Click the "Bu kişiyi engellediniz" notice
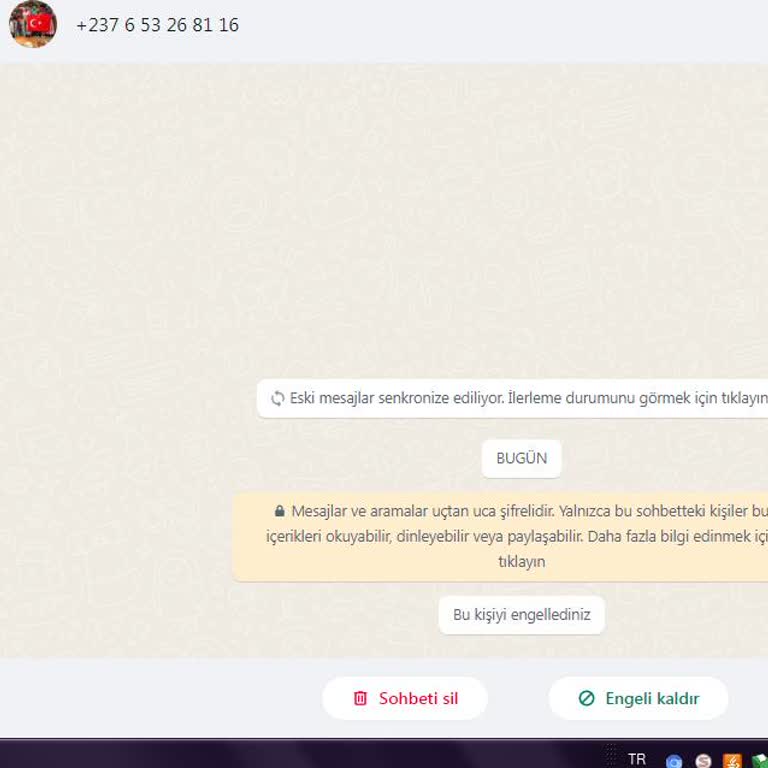 522,615
